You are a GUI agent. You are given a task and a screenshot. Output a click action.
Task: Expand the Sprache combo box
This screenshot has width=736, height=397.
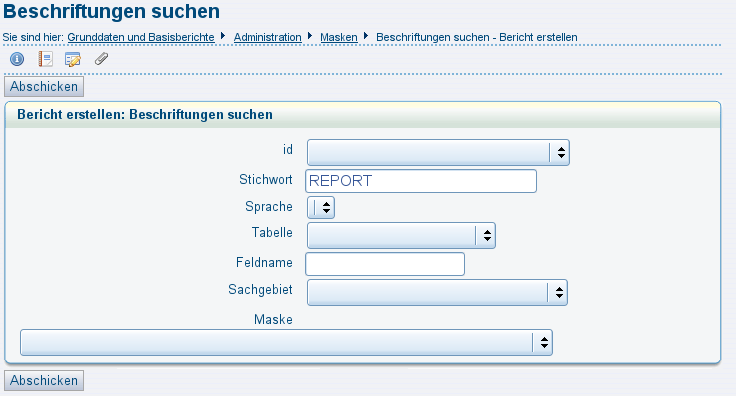321,207
